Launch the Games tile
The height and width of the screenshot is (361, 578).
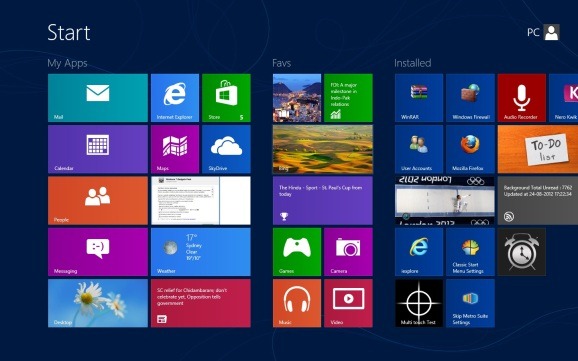(297, 252)
